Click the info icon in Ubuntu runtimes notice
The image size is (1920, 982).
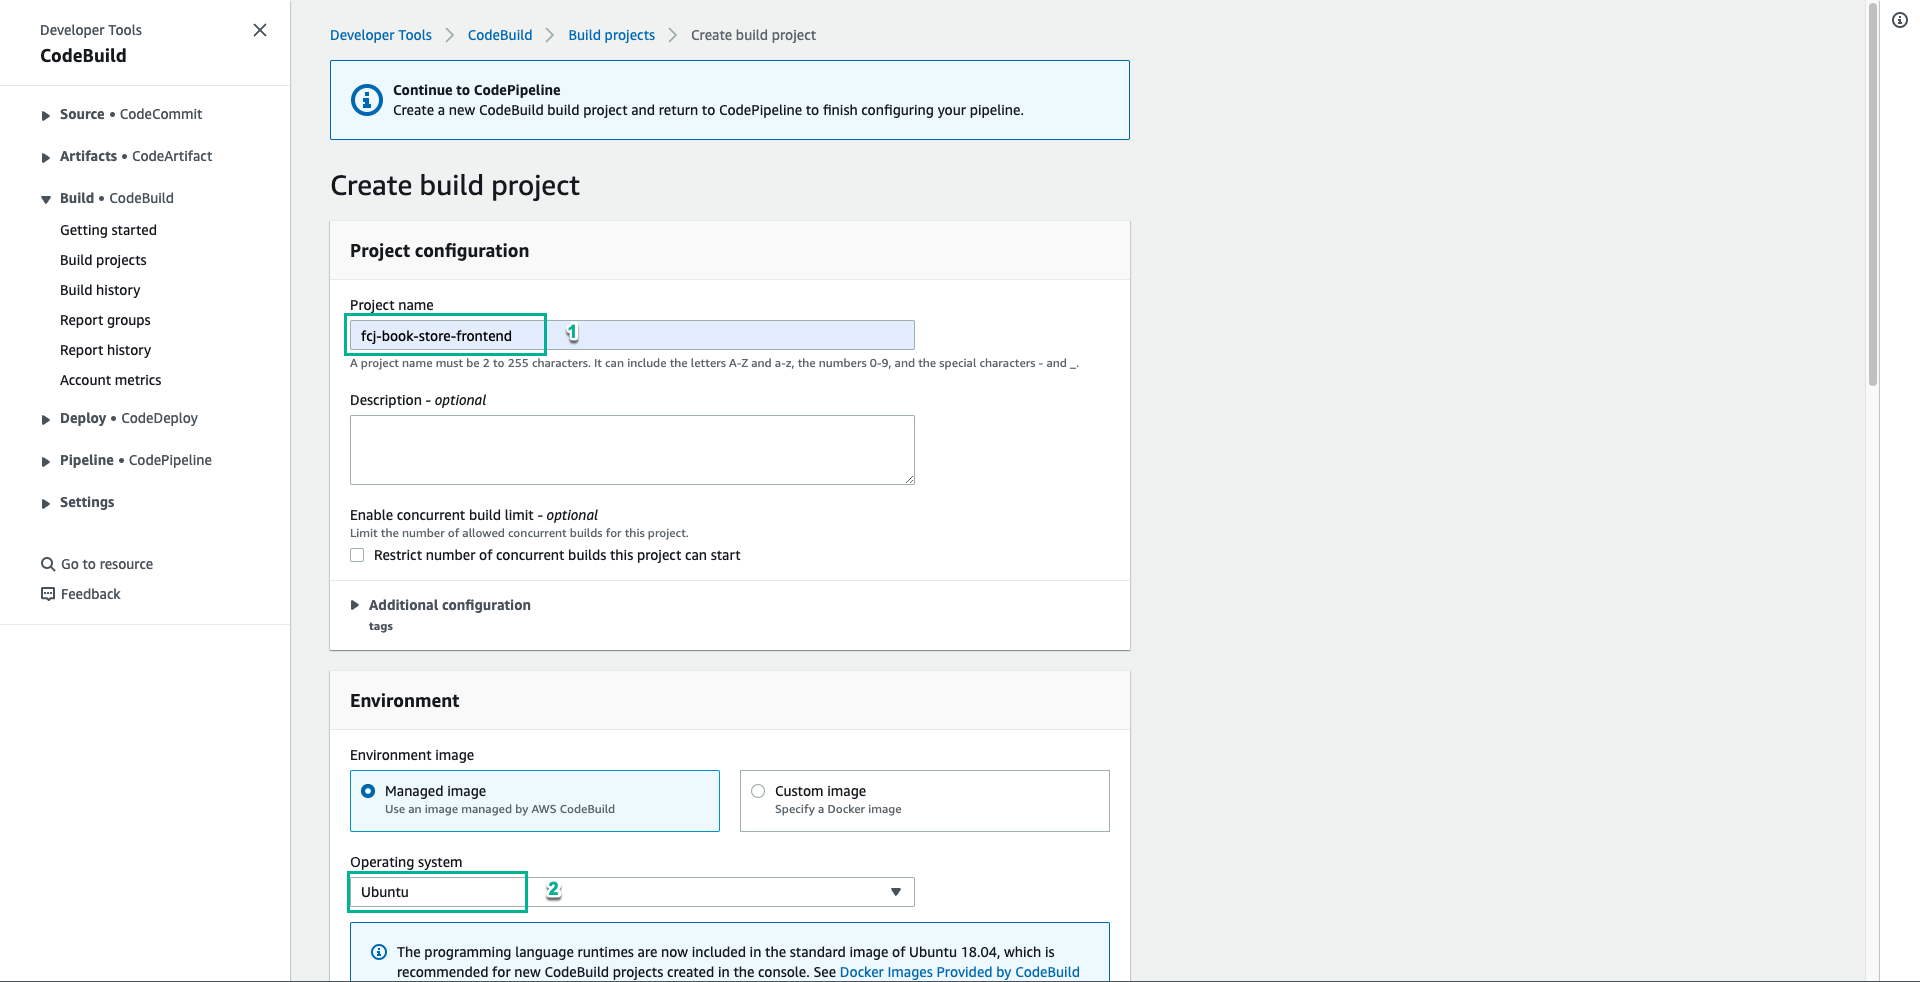pos(379,952)
